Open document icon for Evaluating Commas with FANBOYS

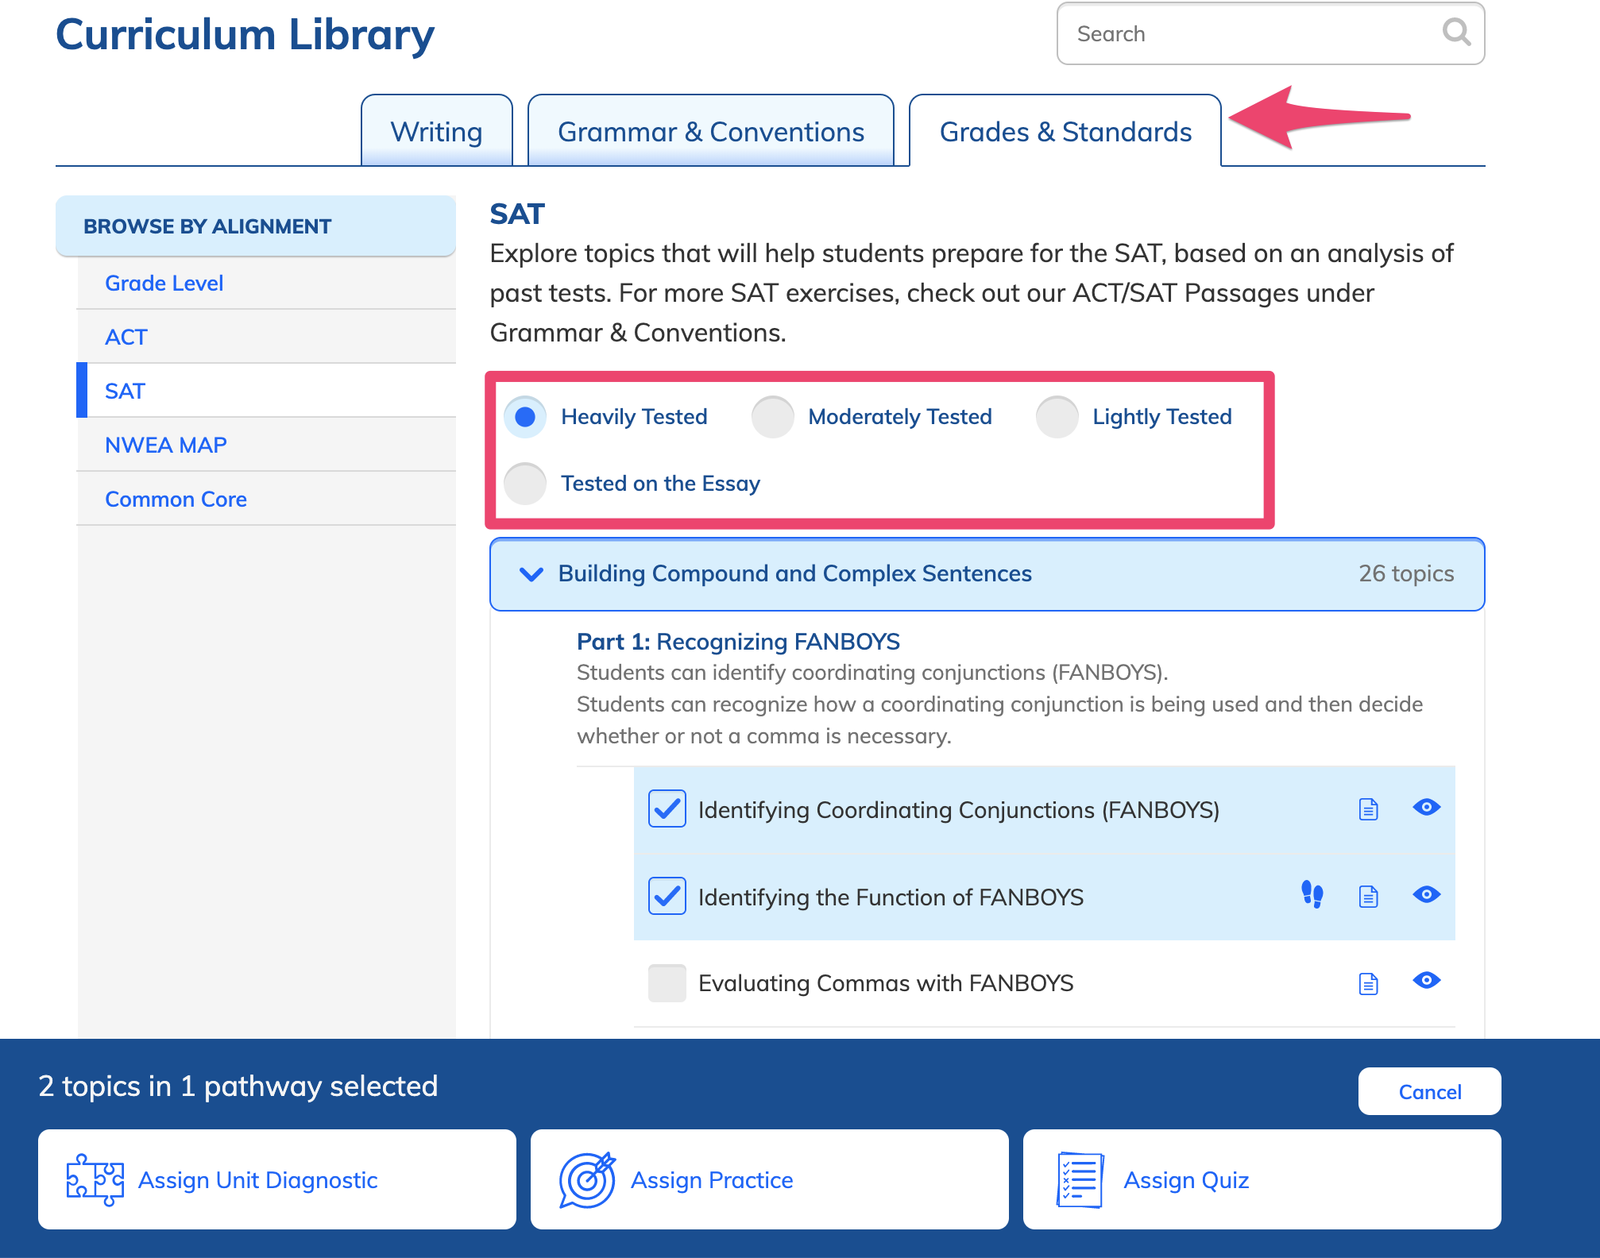coord(1368,984)
